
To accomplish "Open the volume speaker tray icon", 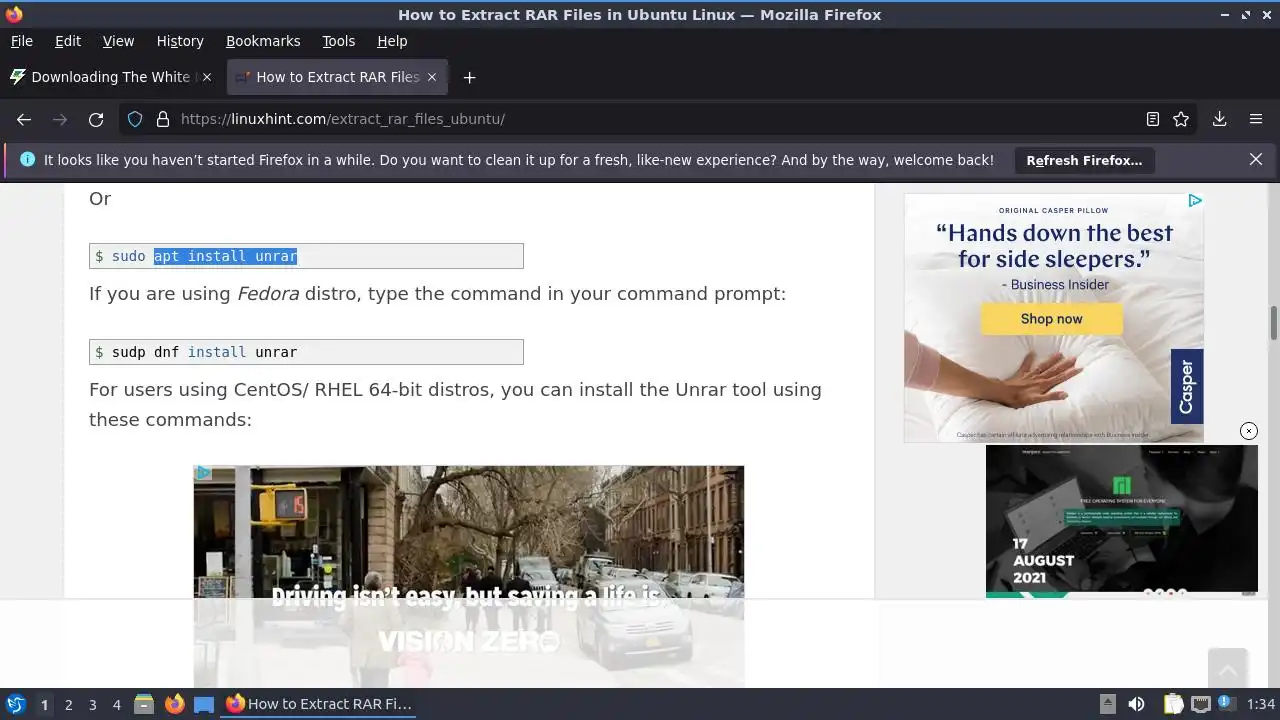I will click(x=1136, y=704).
